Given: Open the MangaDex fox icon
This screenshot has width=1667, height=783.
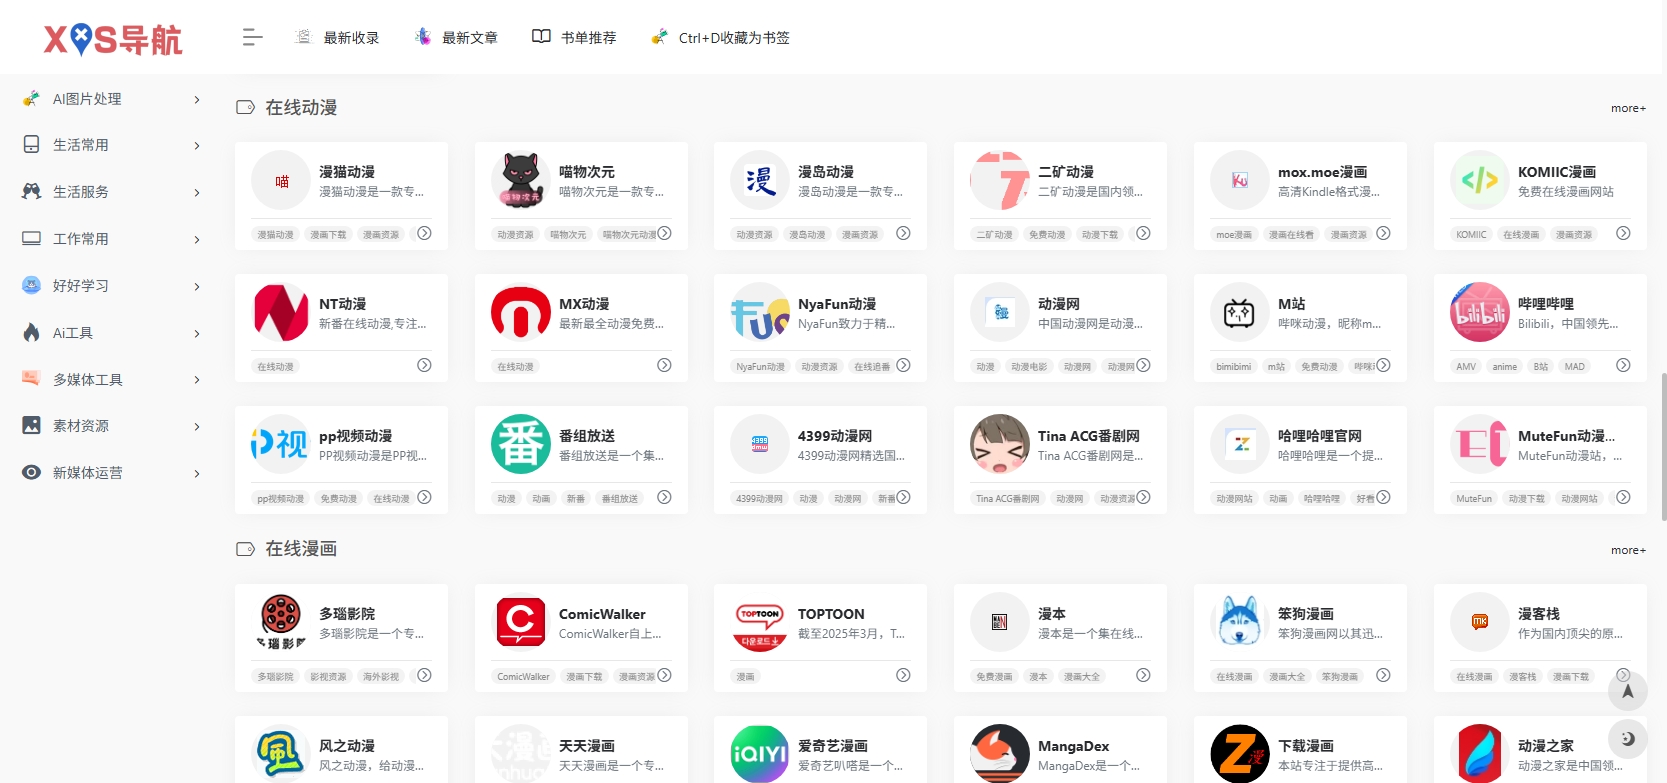Looking at the screenshot, I should (1000, 753).
